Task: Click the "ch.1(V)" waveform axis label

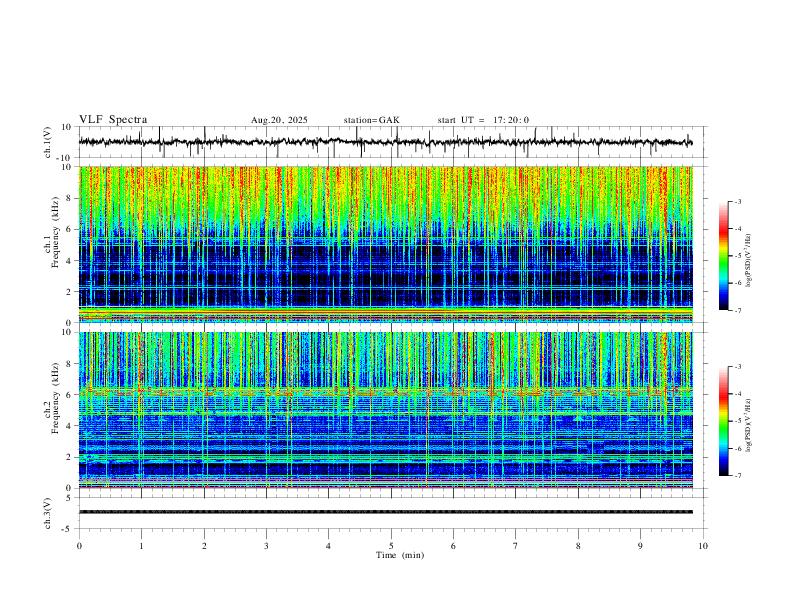Action: pyautogui.click(x=48, y=142)
